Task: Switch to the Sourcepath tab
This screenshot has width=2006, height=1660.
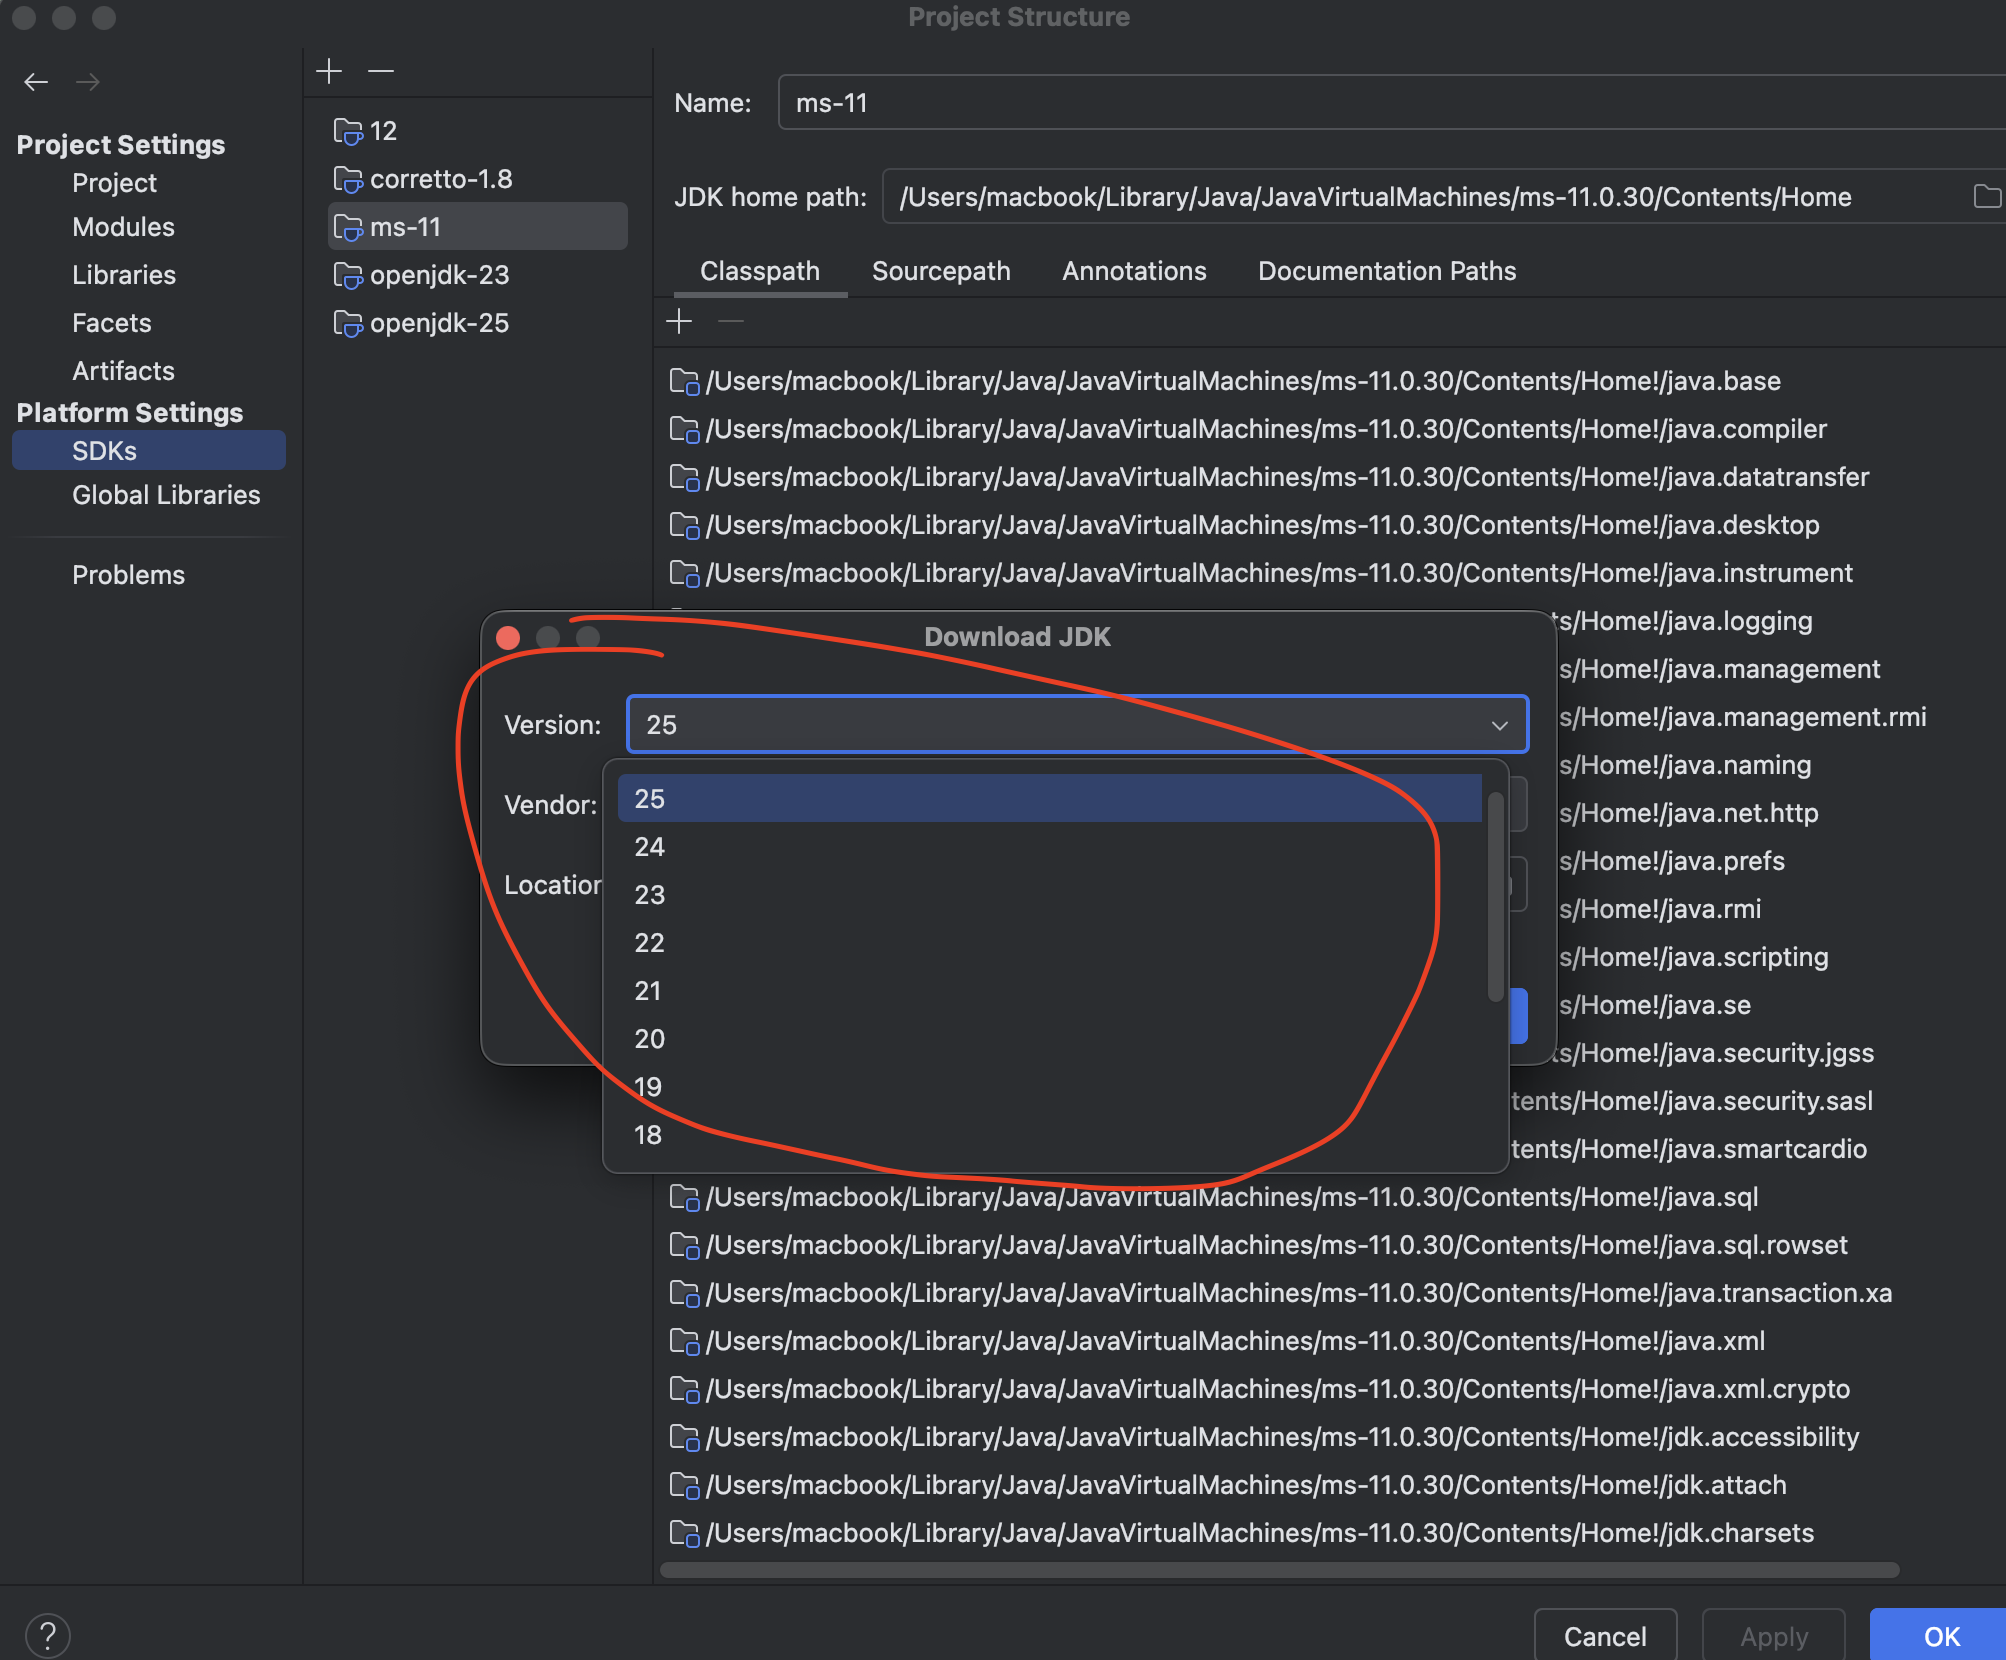Action: pos(941,271)
